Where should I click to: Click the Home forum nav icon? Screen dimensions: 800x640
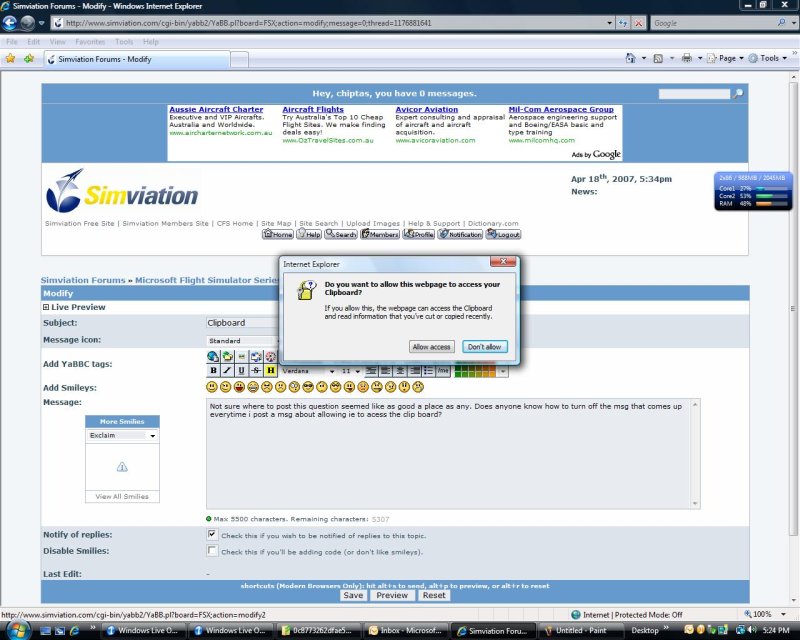277,234
